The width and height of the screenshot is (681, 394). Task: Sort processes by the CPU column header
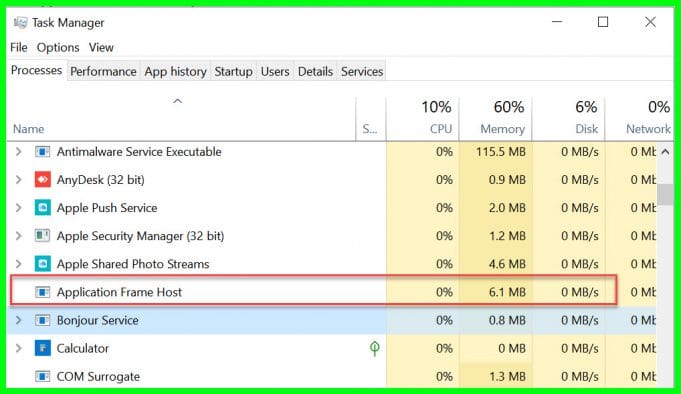click(422, 118)
